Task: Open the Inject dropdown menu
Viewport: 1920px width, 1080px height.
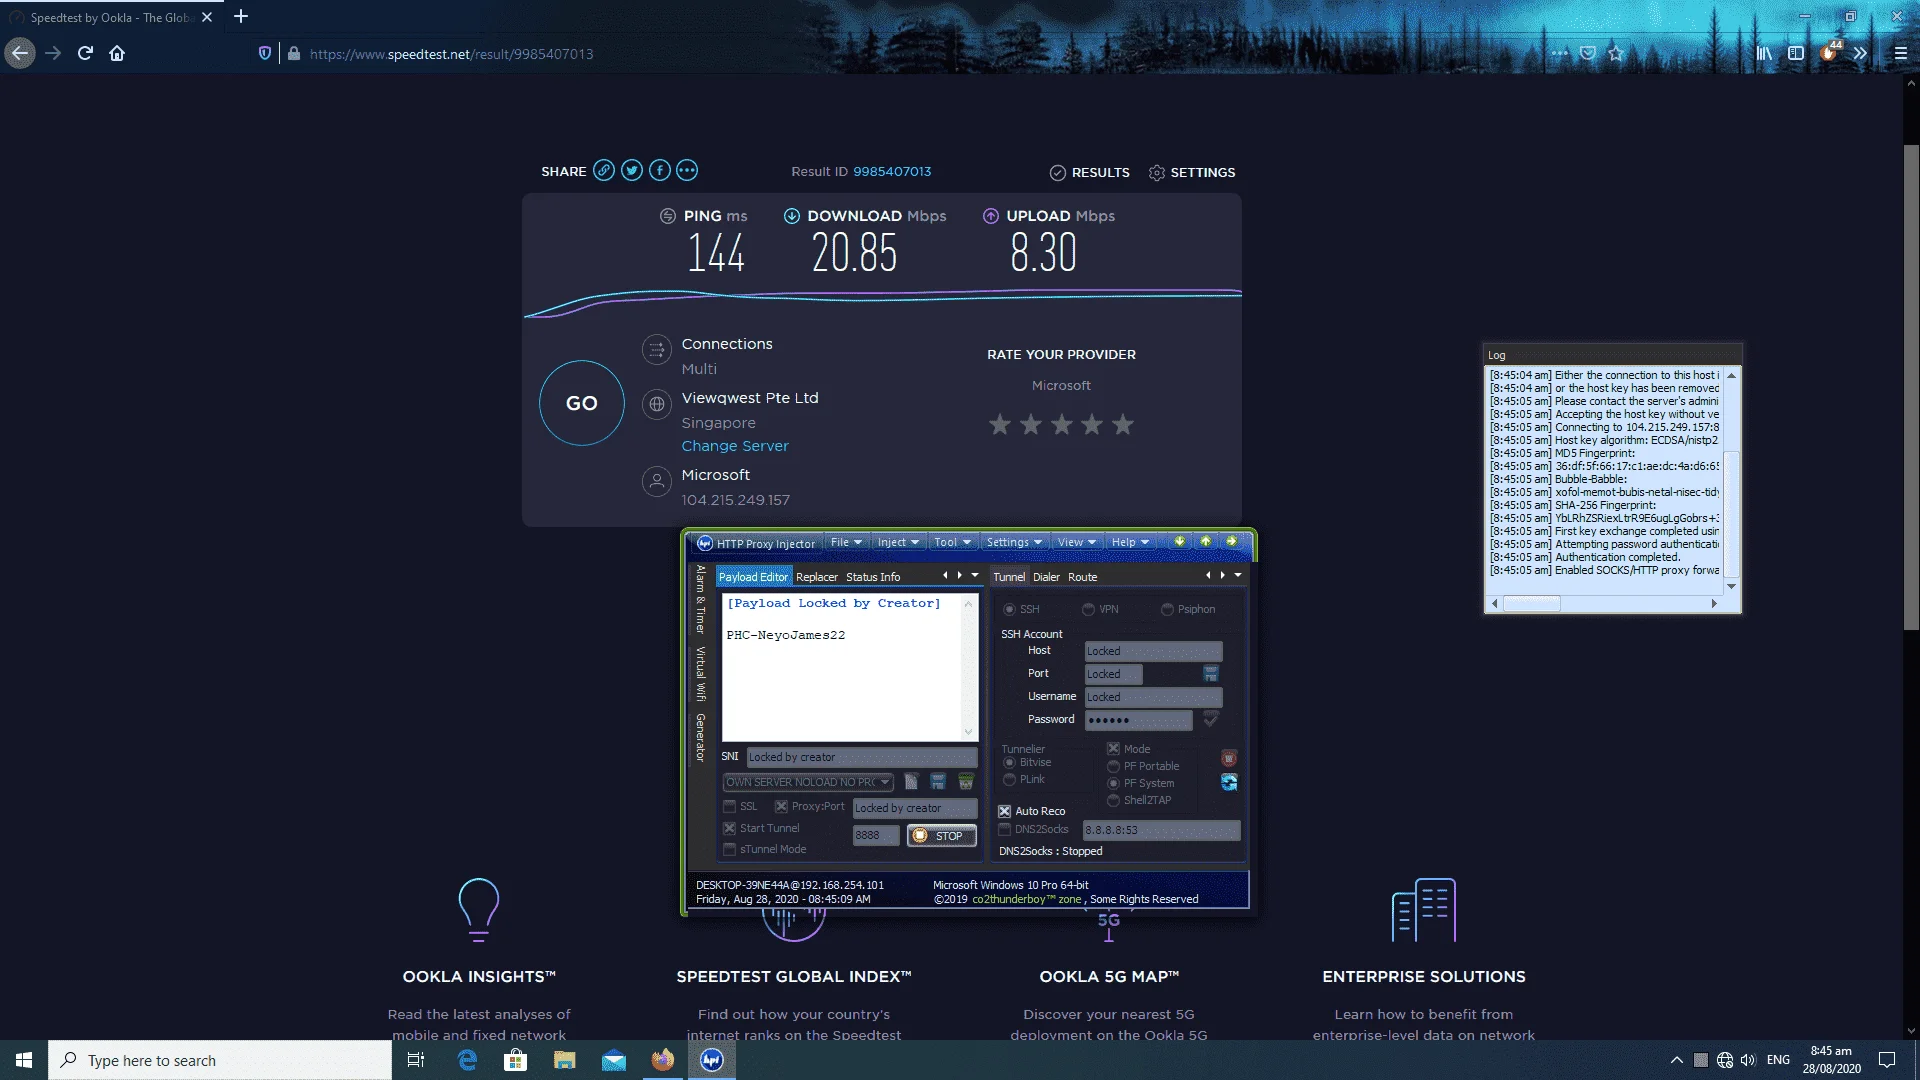Action: pyautogui.click(x=897, y=542)
